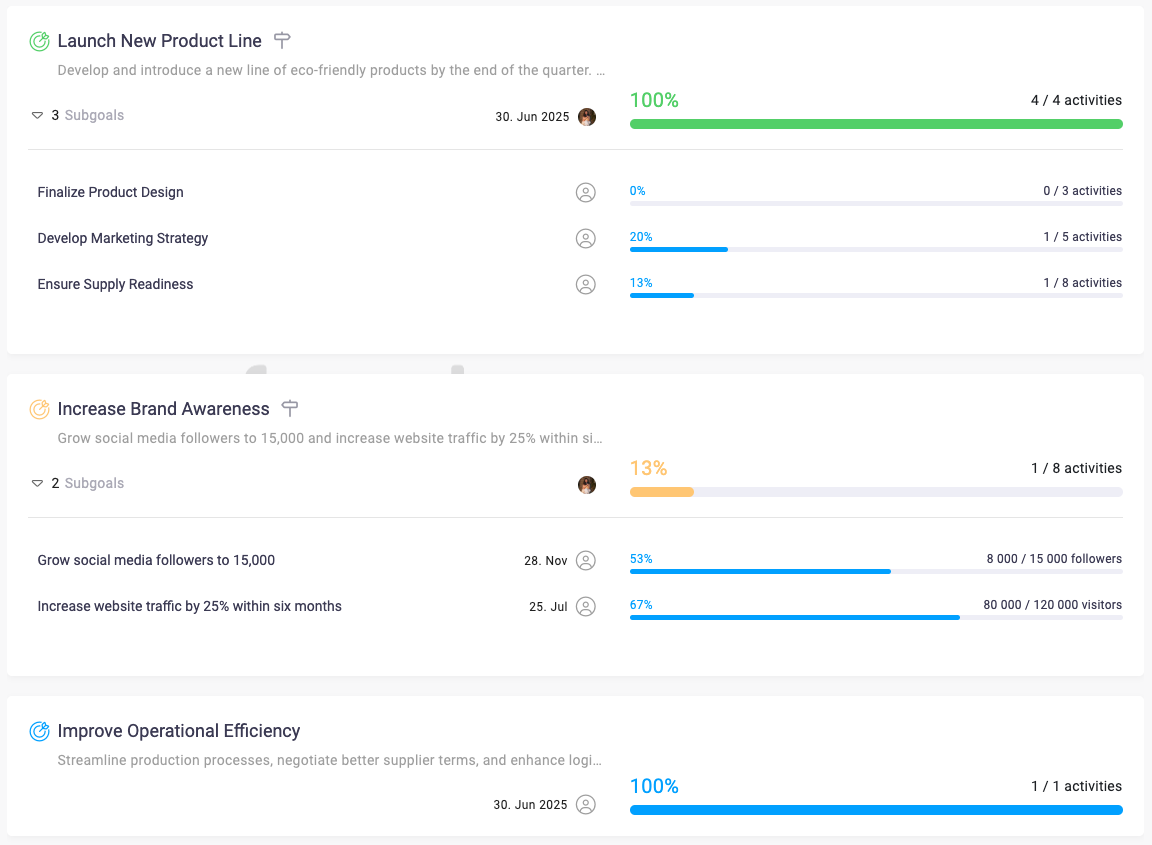Open owner avatar on Launch New Product Line
The height and width of the screenshot is (845, 1152).
pyautogui.click(x=587, y=117)
